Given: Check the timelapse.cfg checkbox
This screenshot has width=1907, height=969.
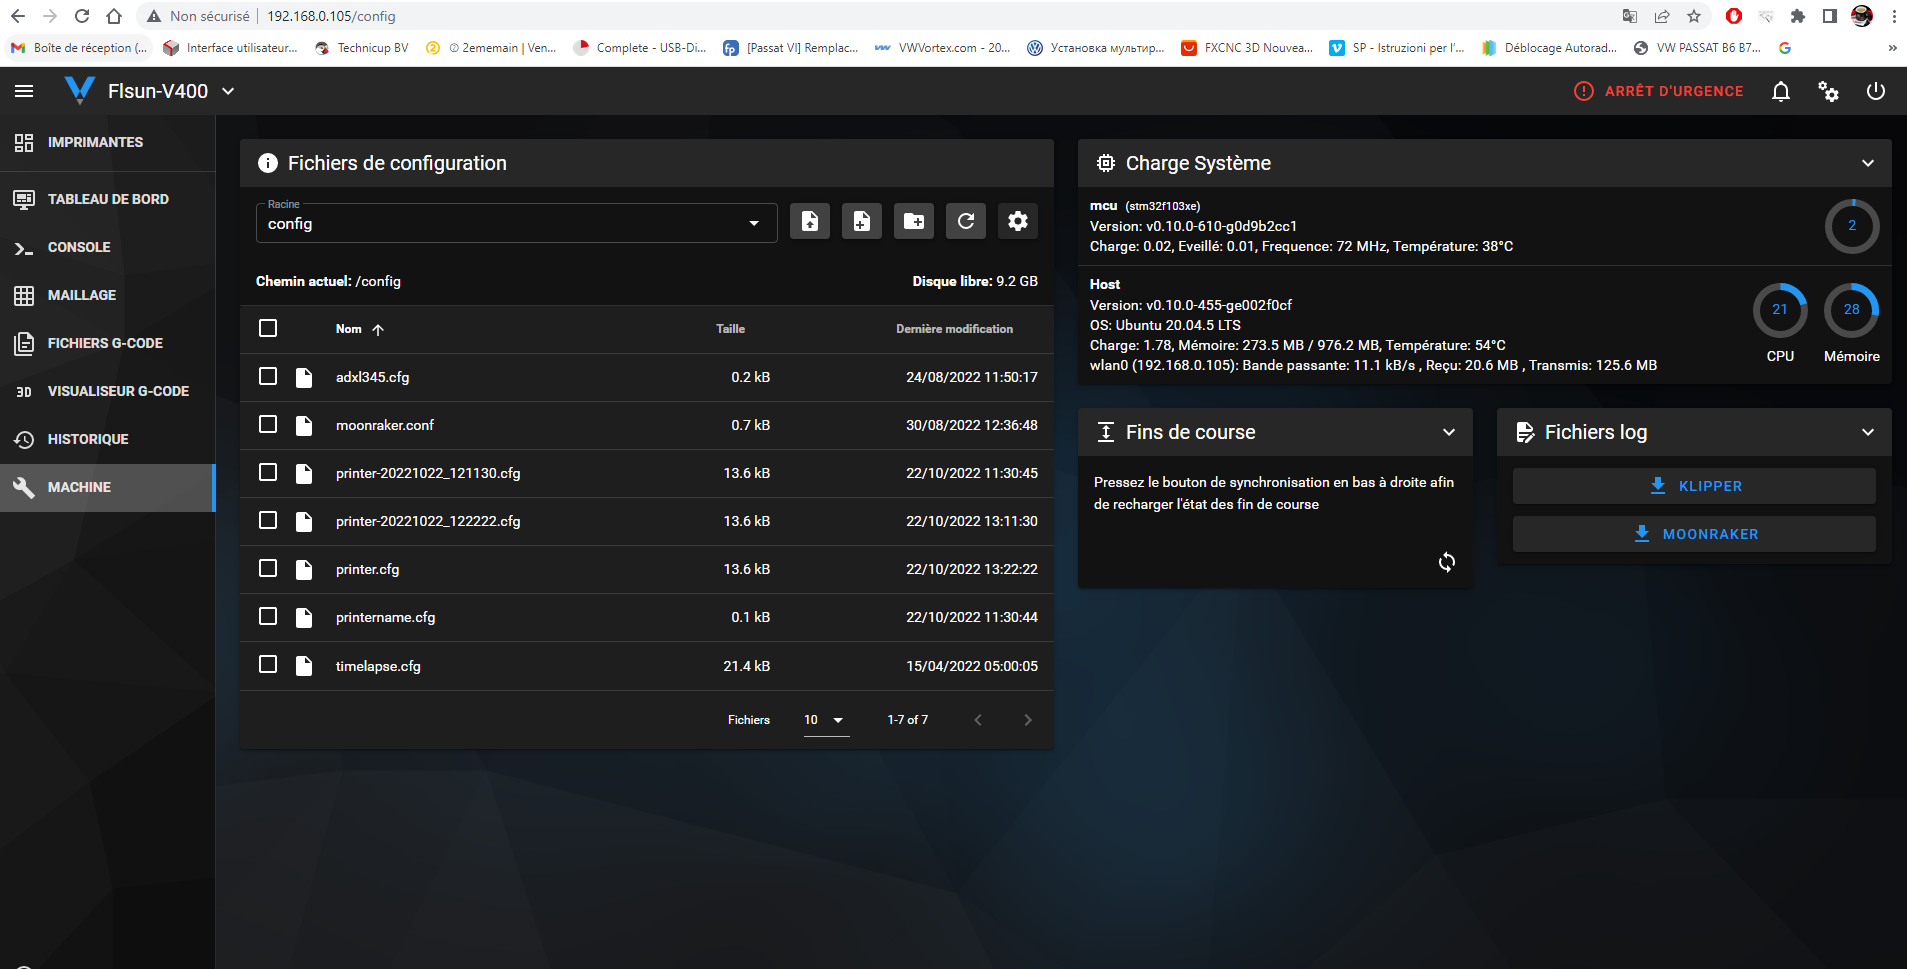Looking at the screenshot, I should 268,664.
